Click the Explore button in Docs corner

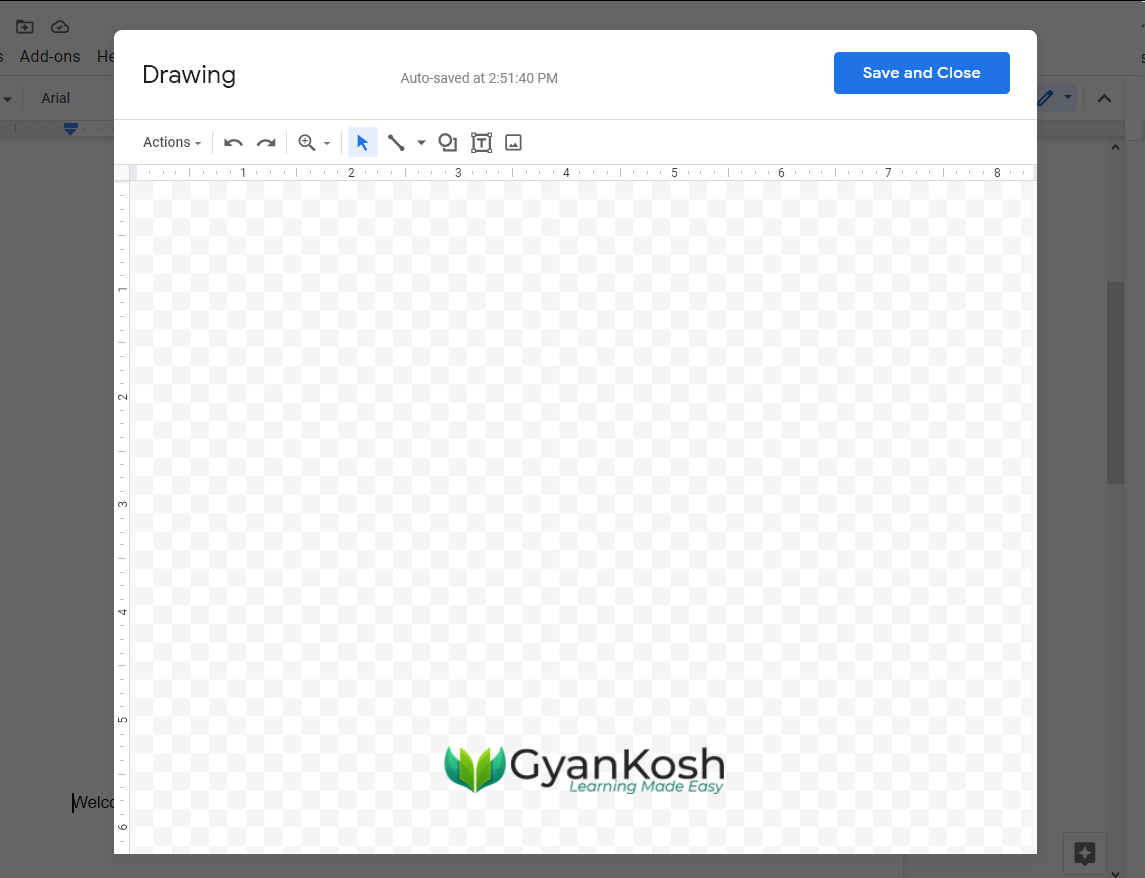click(x=1084, y=853)
